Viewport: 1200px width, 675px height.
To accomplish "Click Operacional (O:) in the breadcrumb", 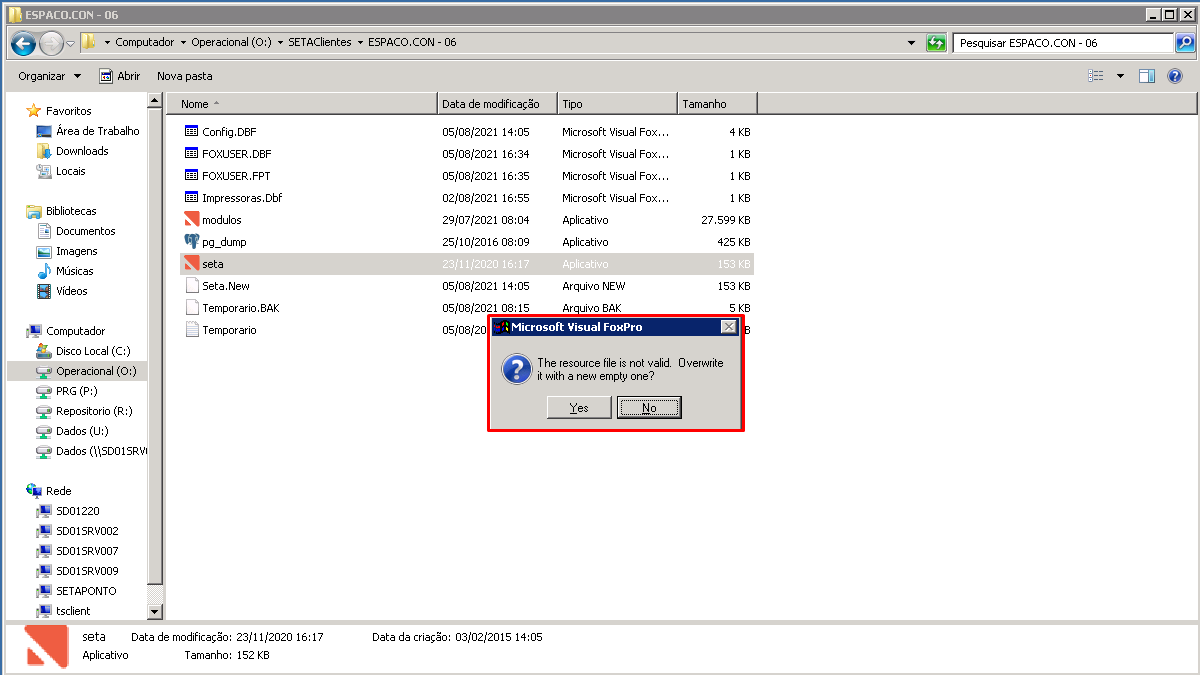I will point(231,43).
